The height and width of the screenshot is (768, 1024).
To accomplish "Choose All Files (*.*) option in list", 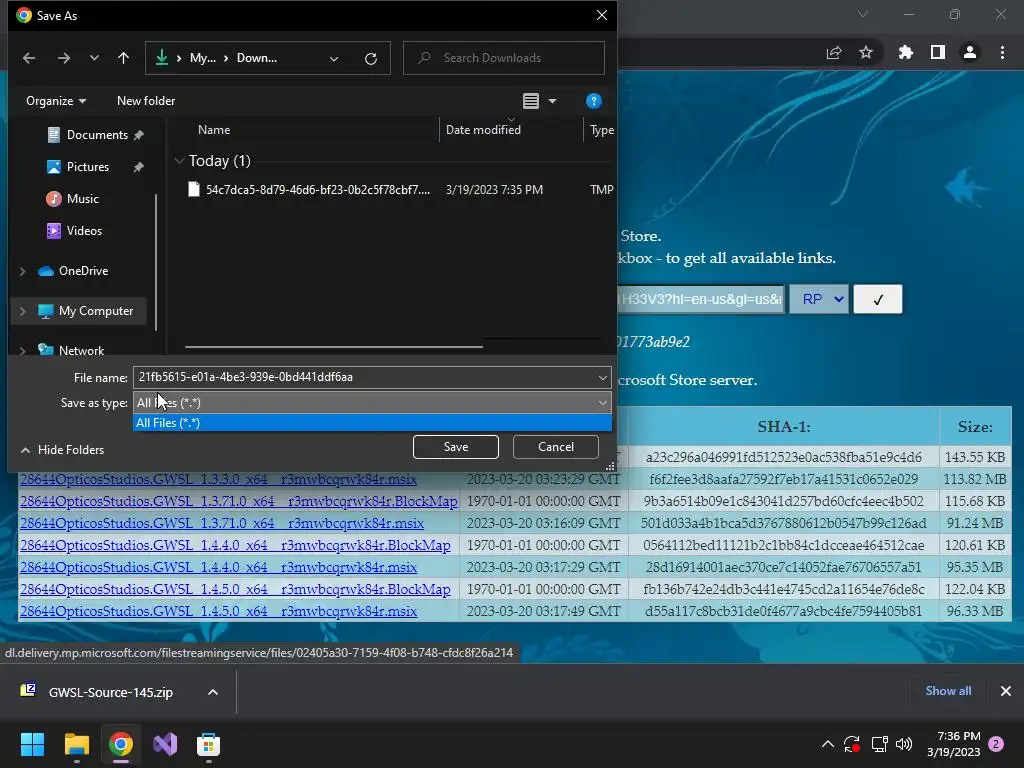I will [372, 423].
